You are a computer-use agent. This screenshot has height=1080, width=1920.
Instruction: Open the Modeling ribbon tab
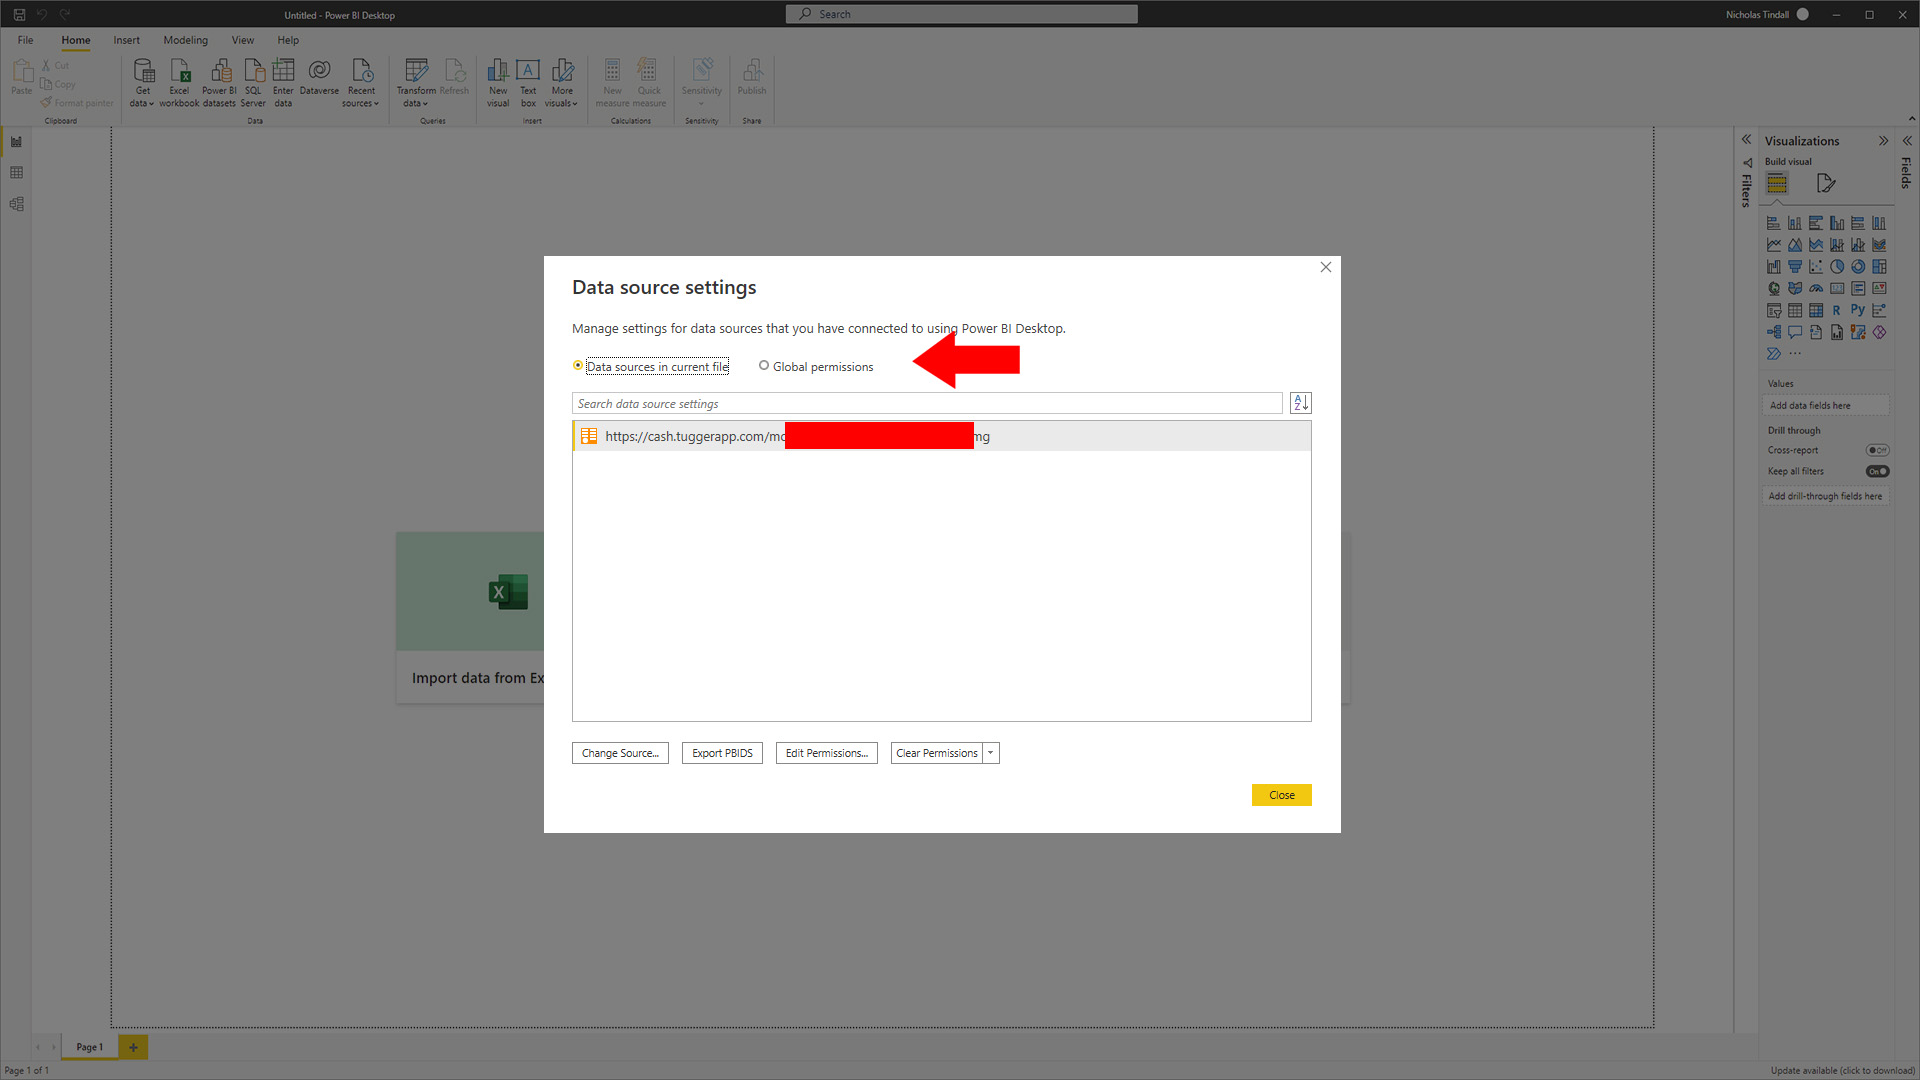tap(185, 40)
